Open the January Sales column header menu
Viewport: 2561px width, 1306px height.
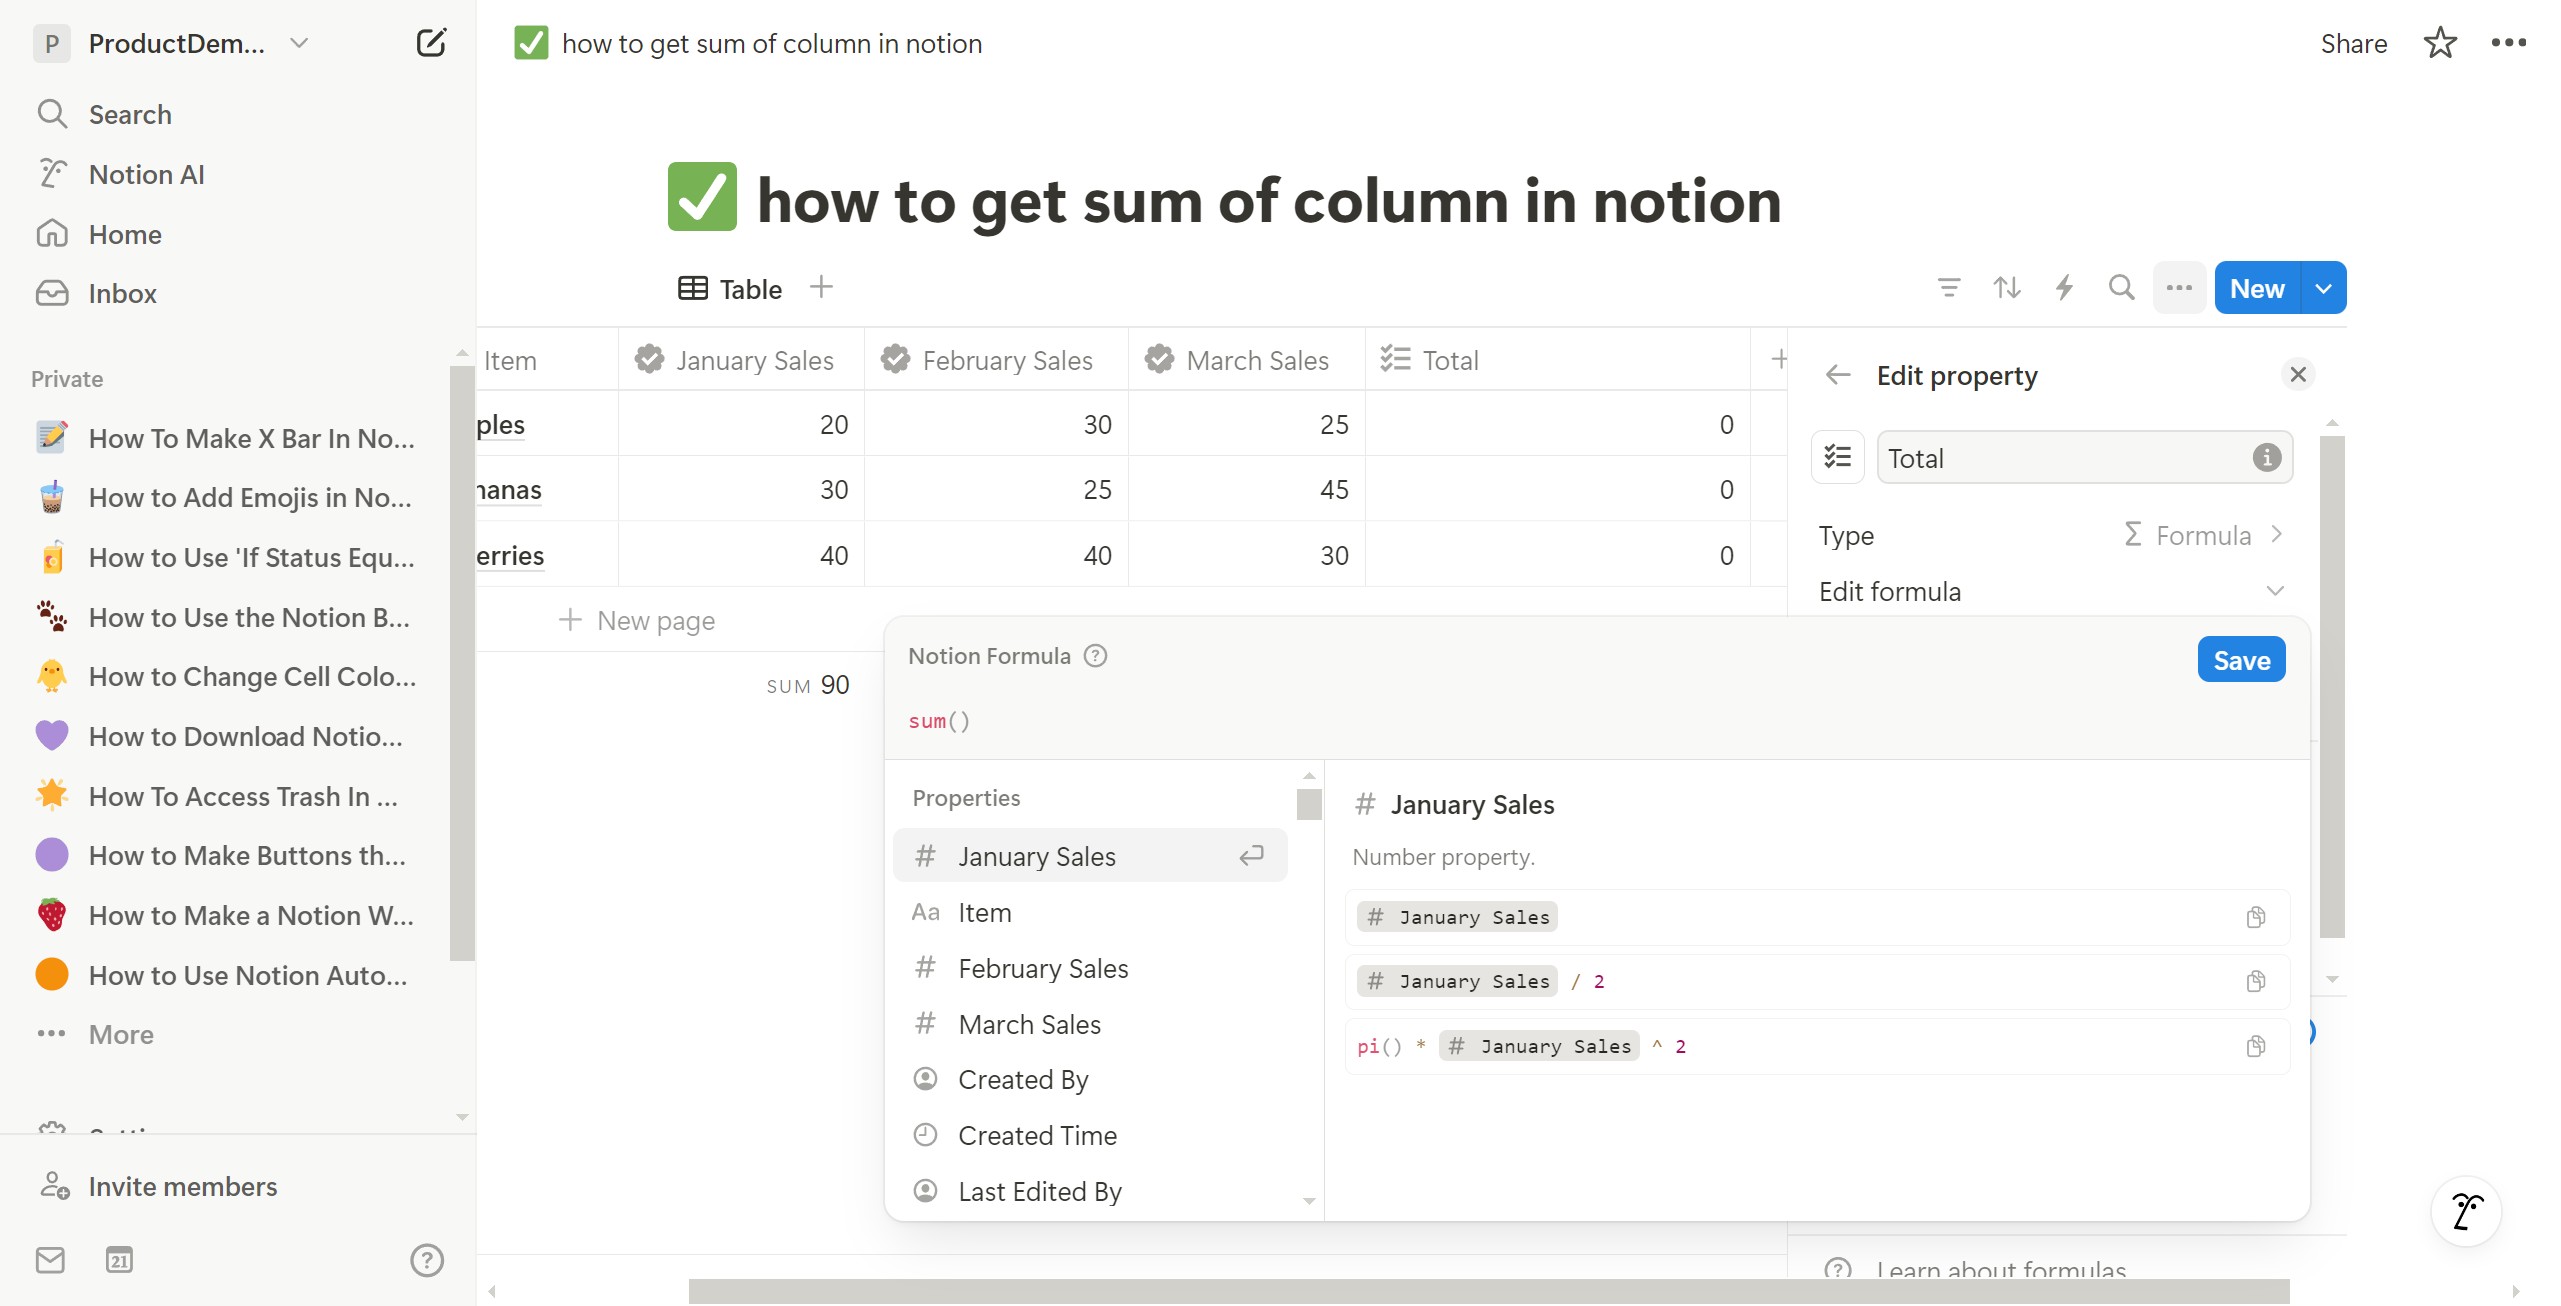click(741, 359)
